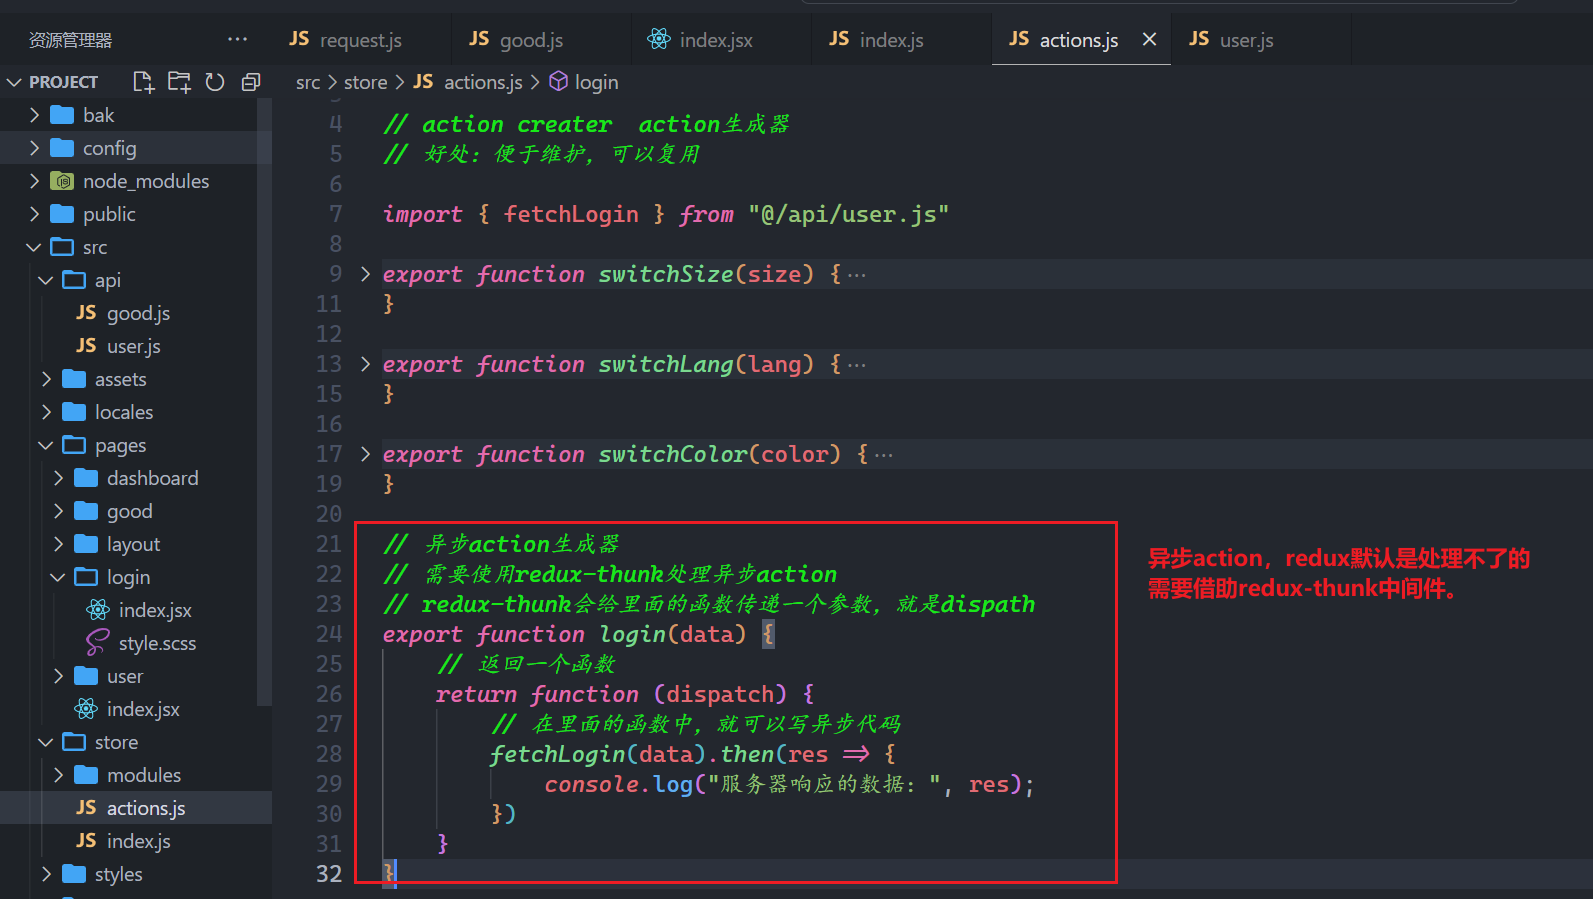Expand the locales folder
This screenshot has height=899, width=1593.
tap(136, 412)
